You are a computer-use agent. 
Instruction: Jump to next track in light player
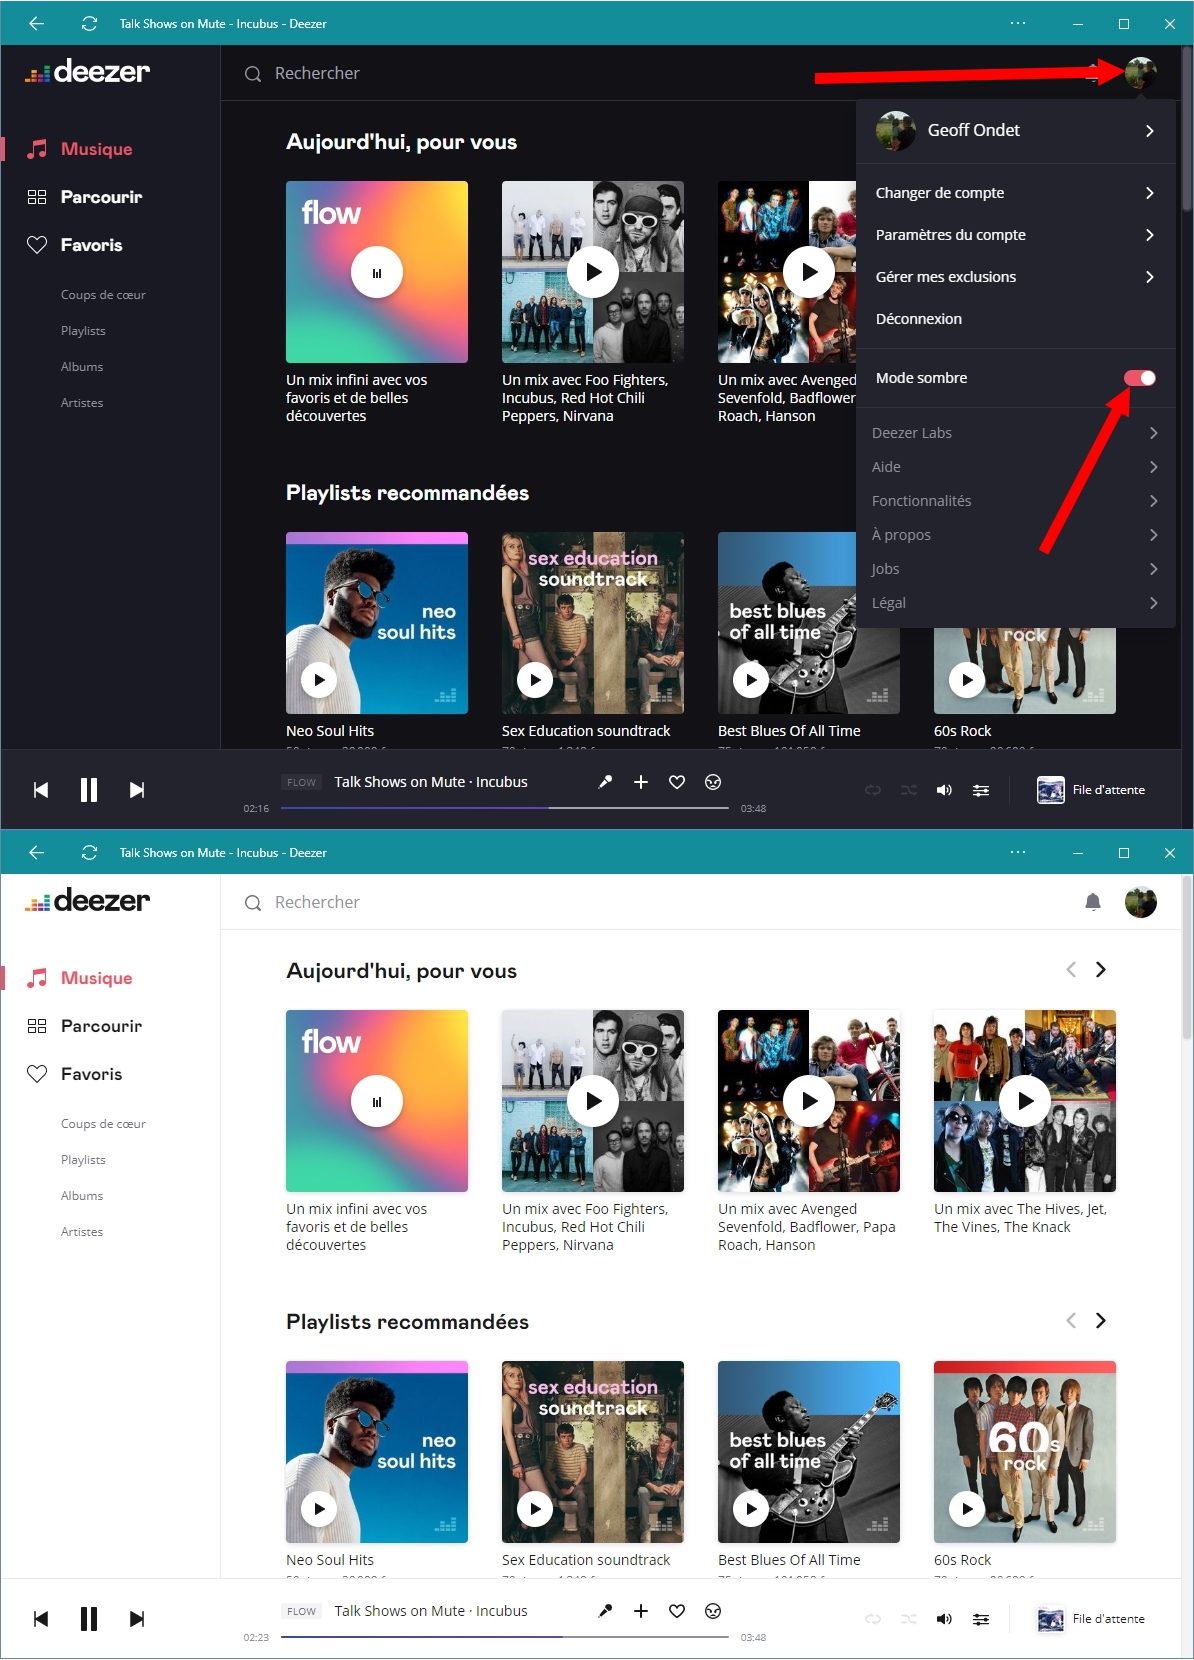coord(137,1619)
